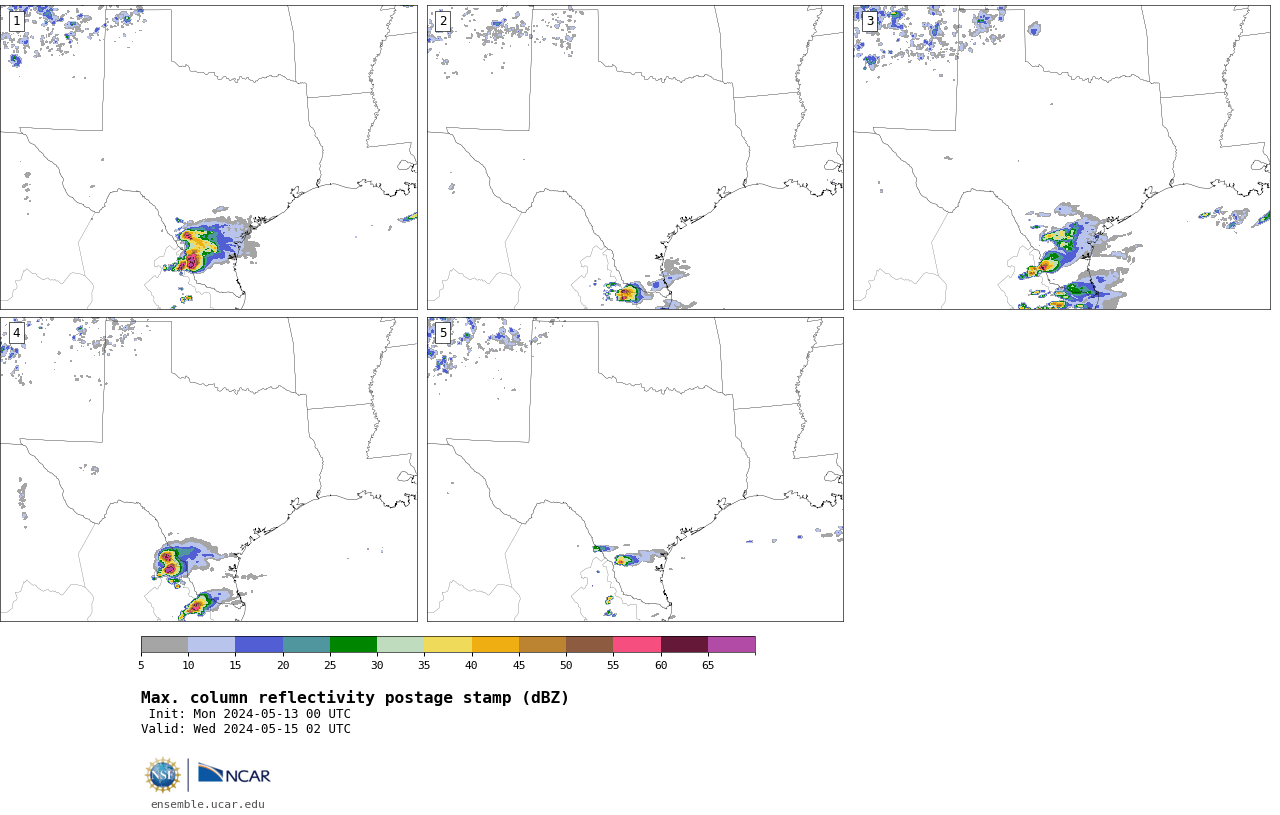Open ensemble member 5 reflectivity map
This screenshot has height=815, width=1280.
[635, 469]
